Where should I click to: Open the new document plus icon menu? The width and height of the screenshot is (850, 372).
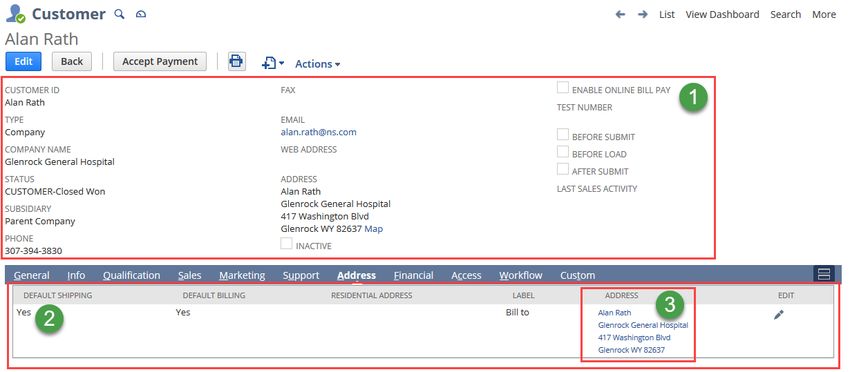pos(273,63)
